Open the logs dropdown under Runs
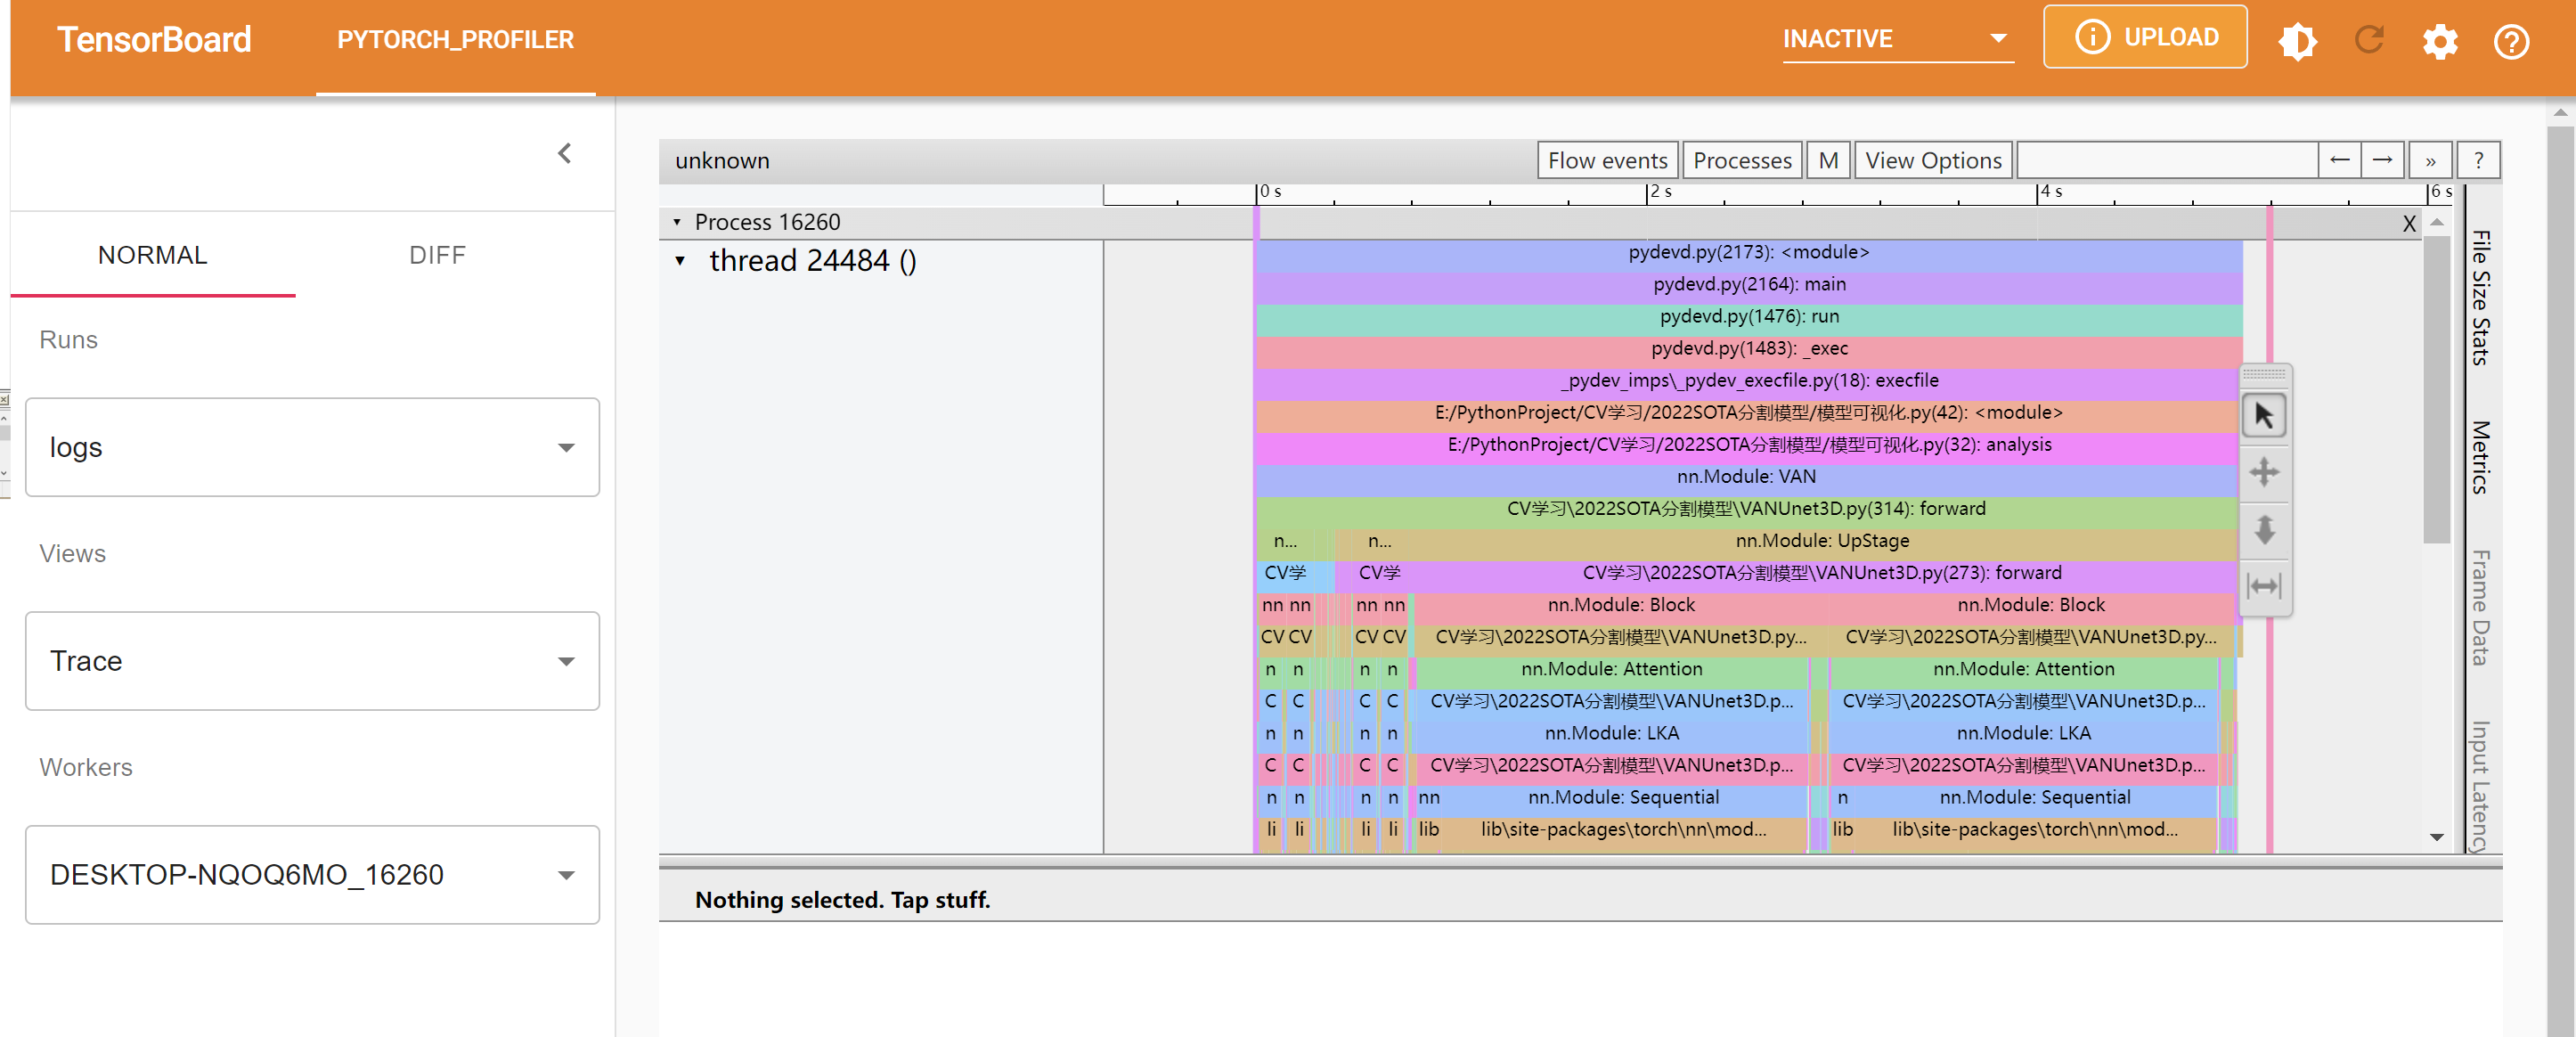2576x1037 pixels. coord(311,447)
